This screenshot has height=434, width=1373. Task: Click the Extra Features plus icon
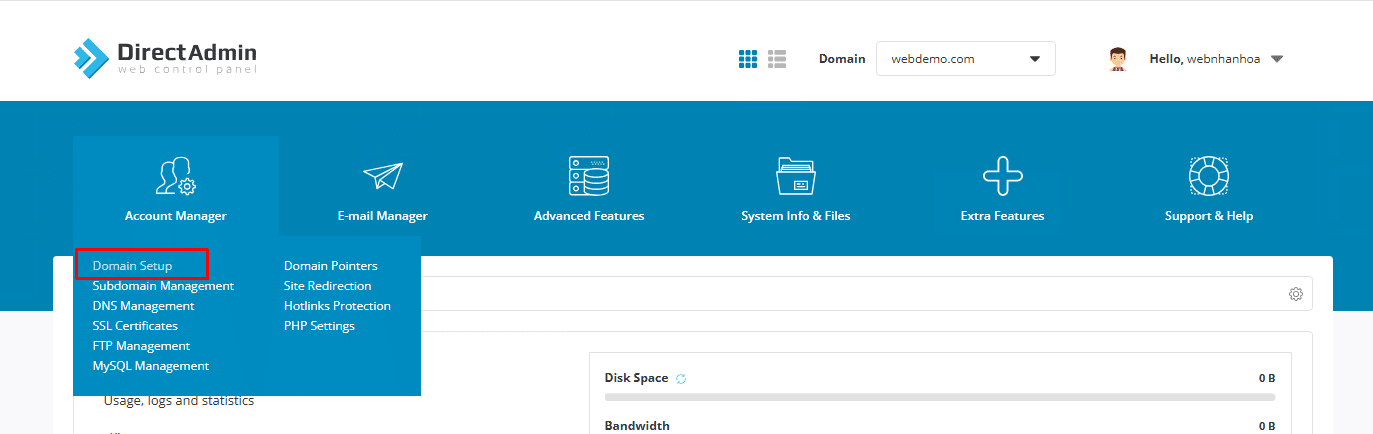[x=1002, y=176]
